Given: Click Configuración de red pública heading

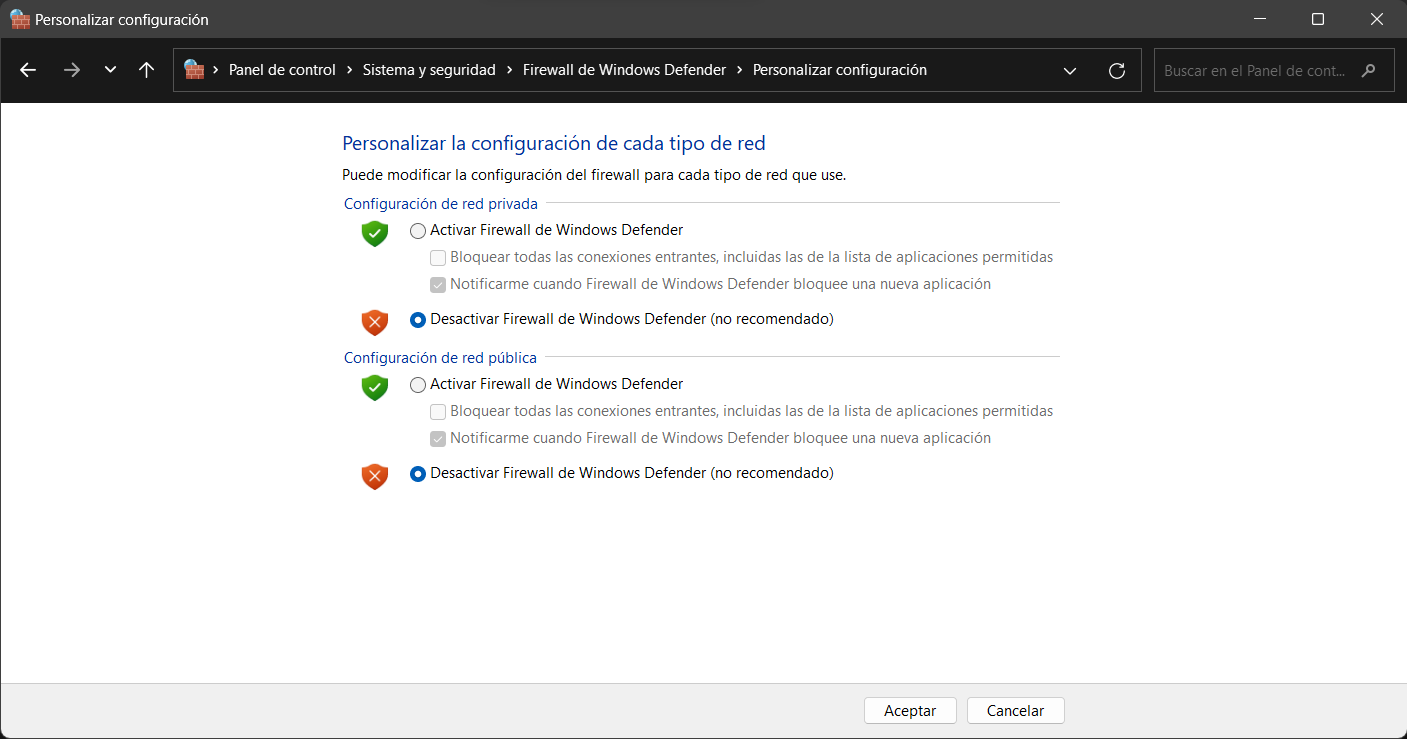Looking at the screenshot, I should click(440, 358).
